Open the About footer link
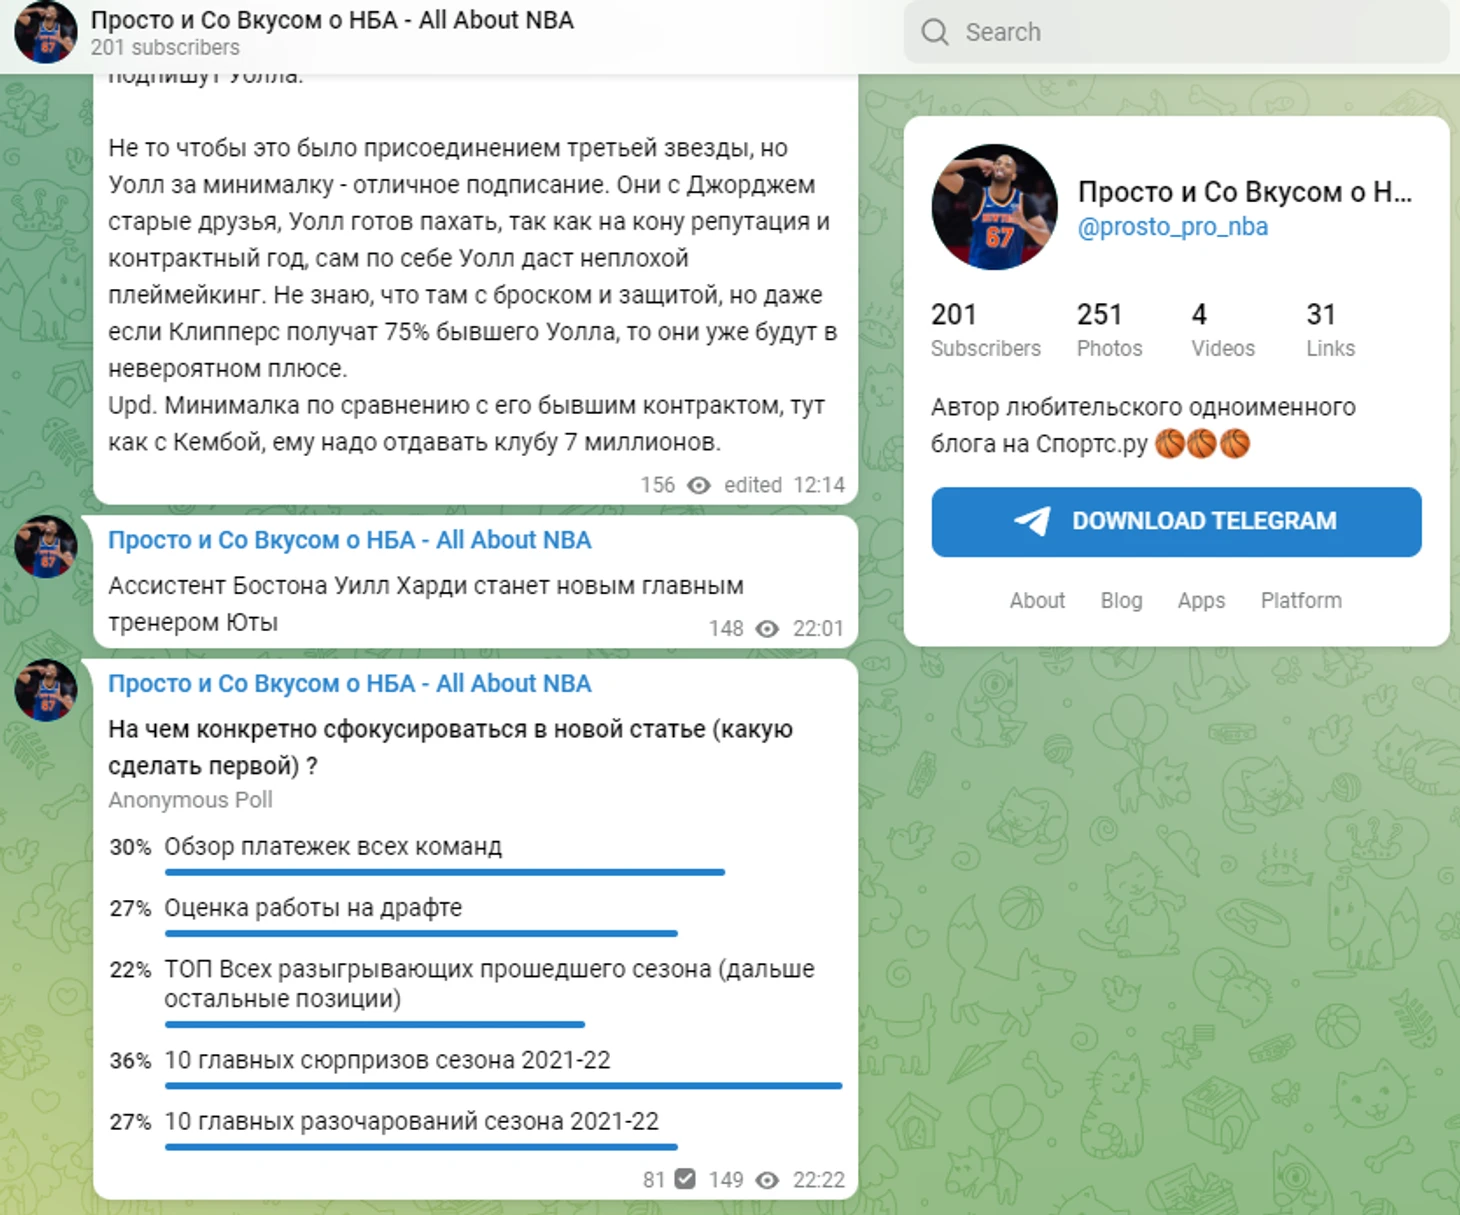The image size is (1460, 1215). point(1037,601)
